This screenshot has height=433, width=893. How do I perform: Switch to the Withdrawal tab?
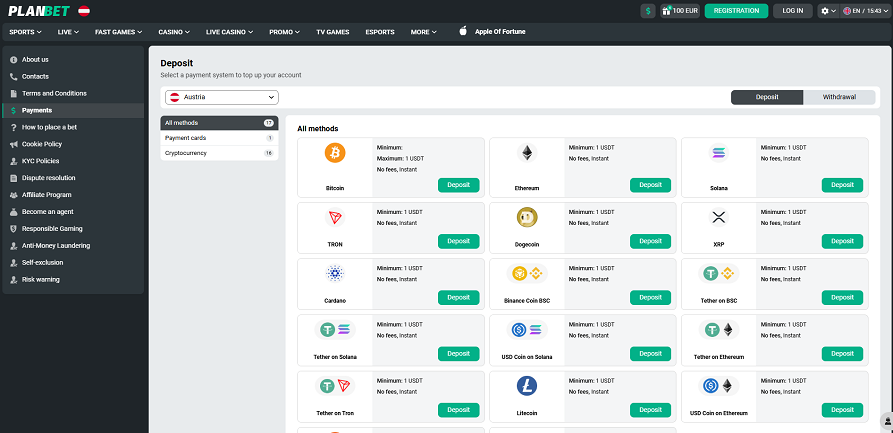pos(839,97)
